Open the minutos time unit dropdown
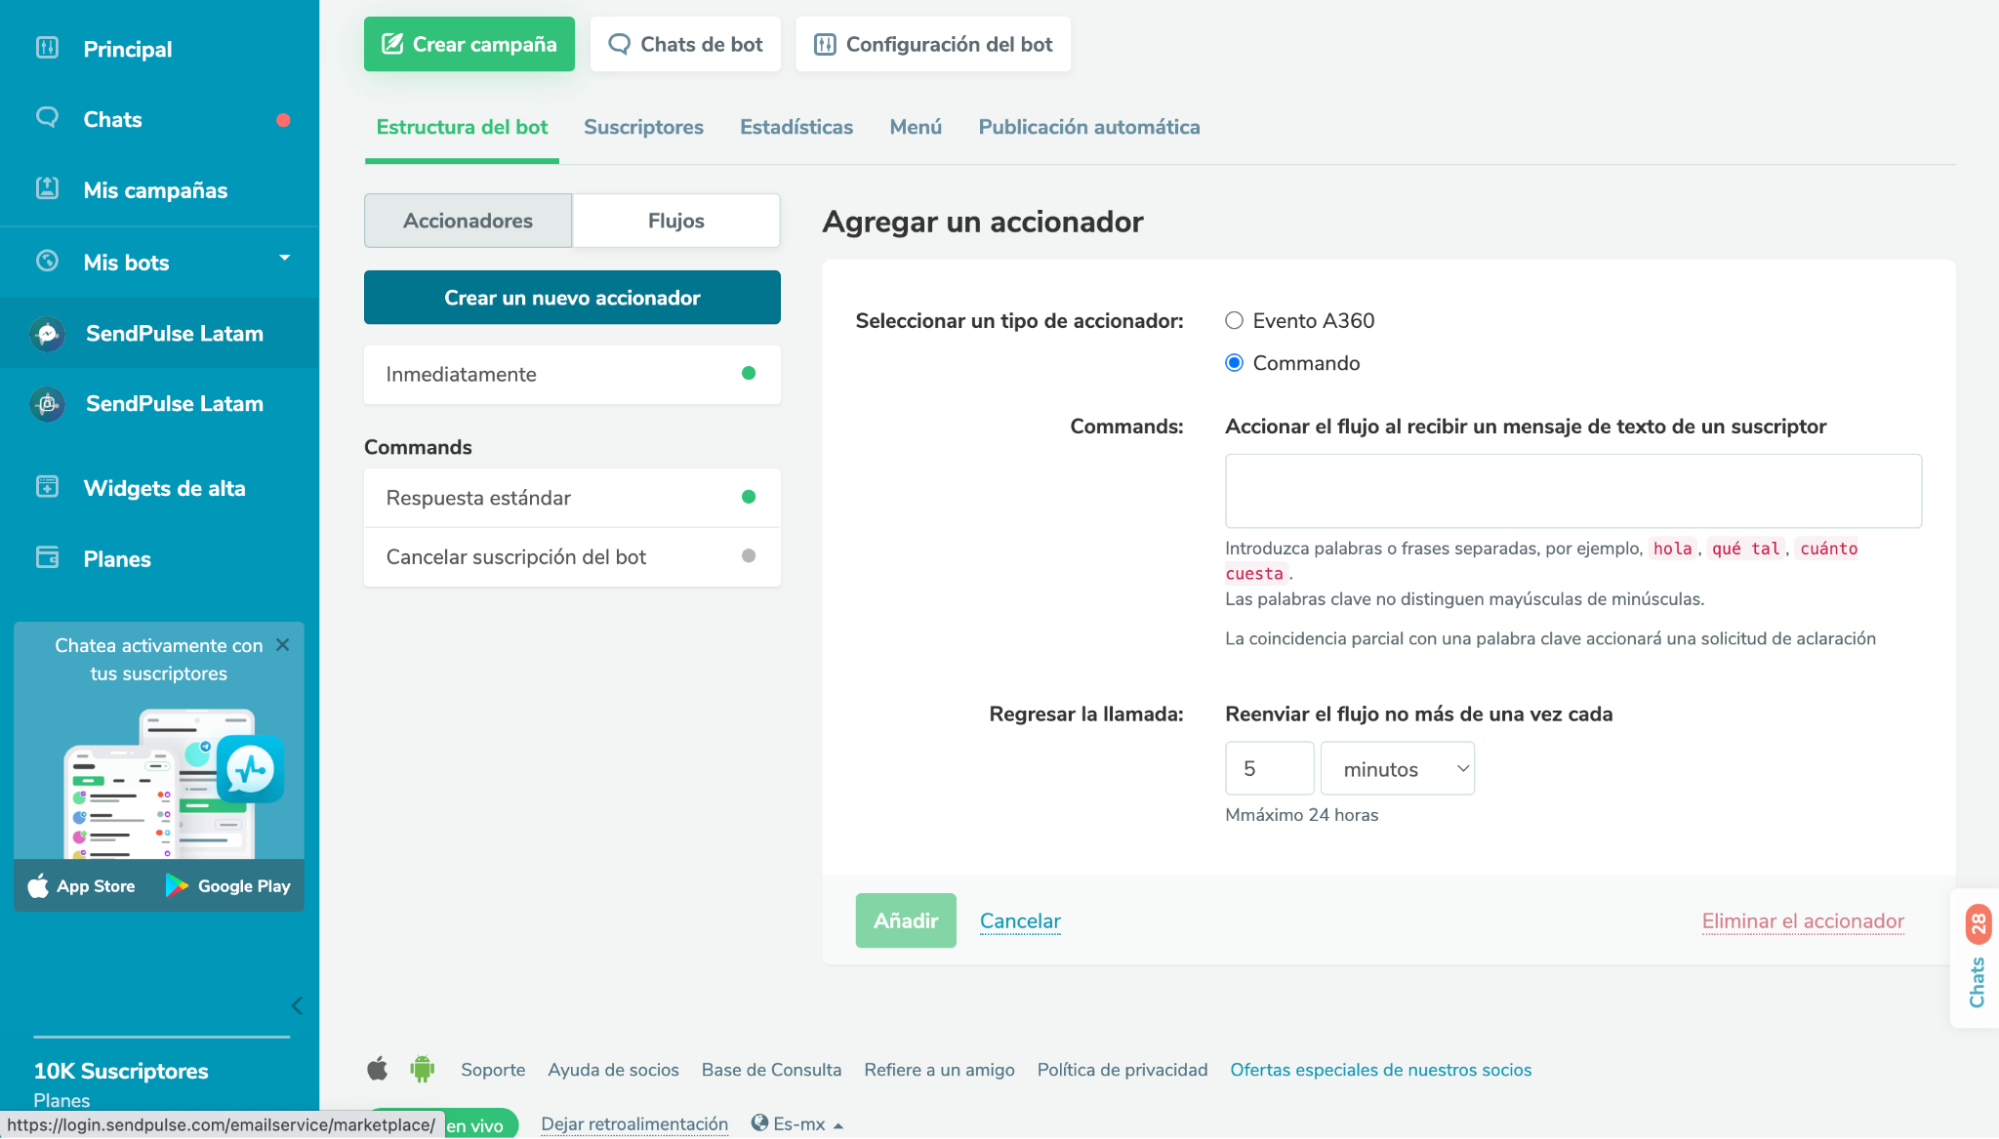 (1397, 768)
